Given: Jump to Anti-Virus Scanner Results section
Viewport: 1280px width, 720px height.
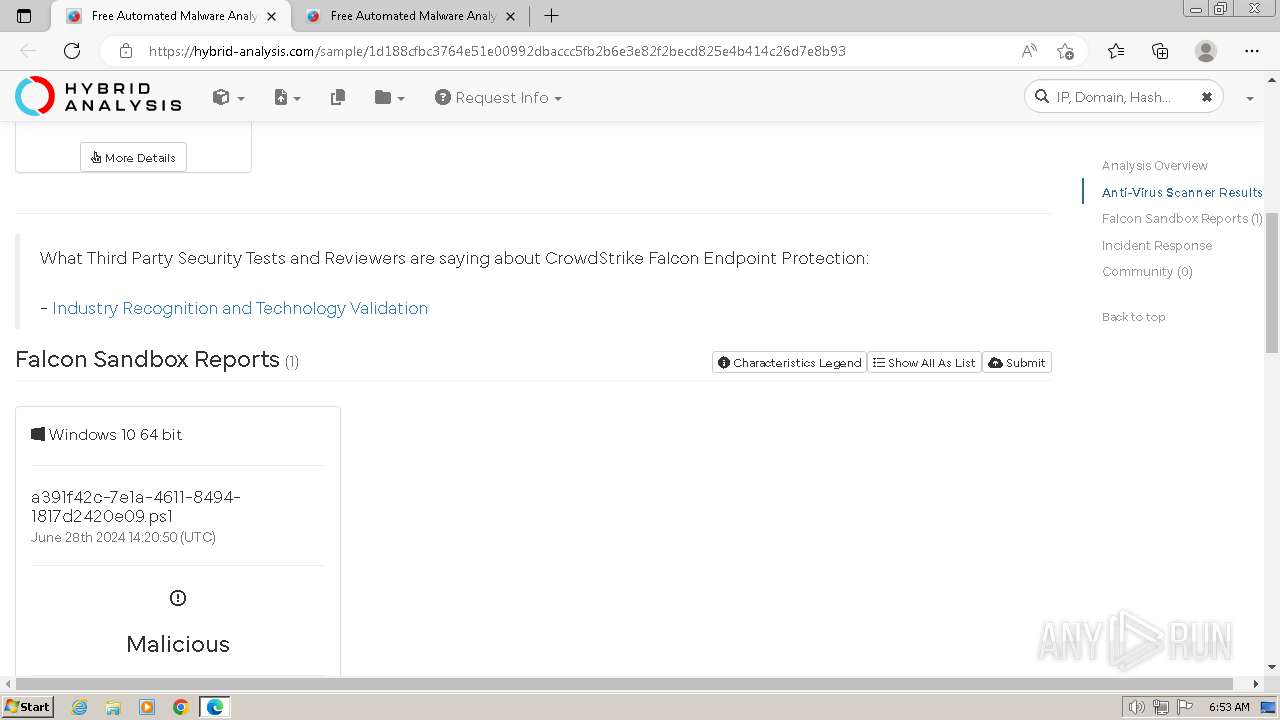Looking at the screenshot, I should pos(1182,192).
